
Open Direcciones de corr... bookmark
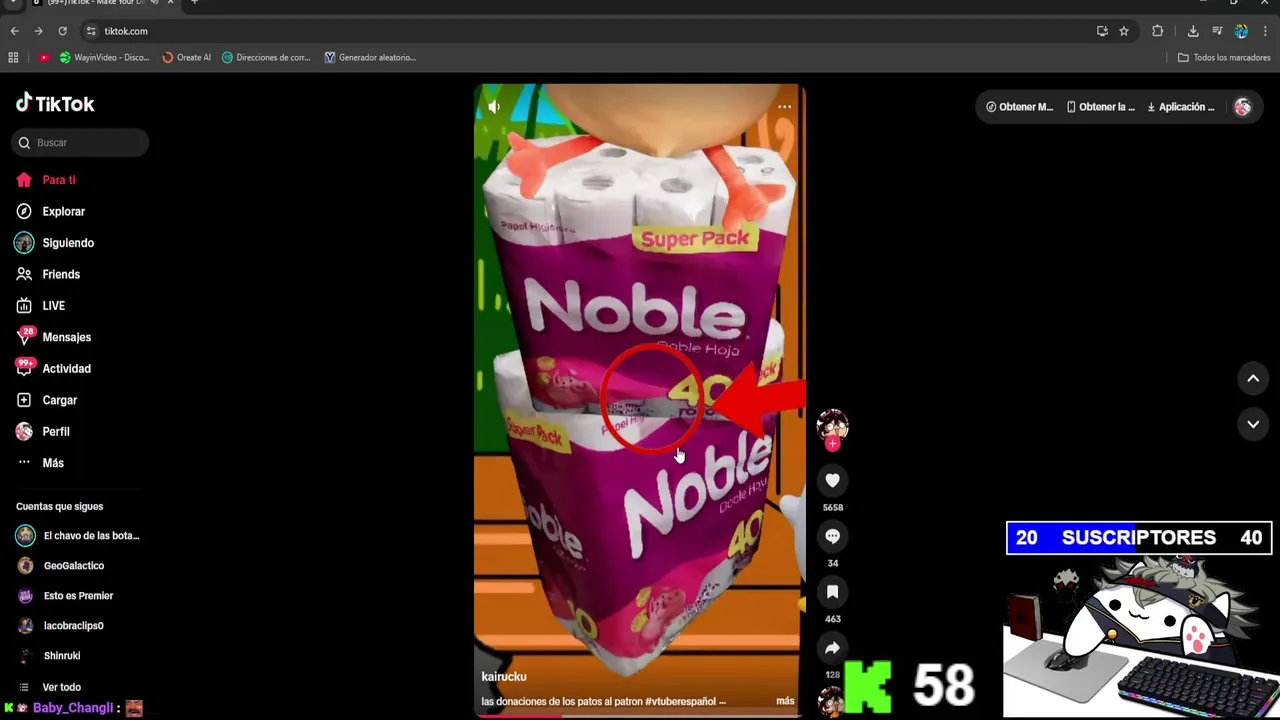(x=267, y=57)
